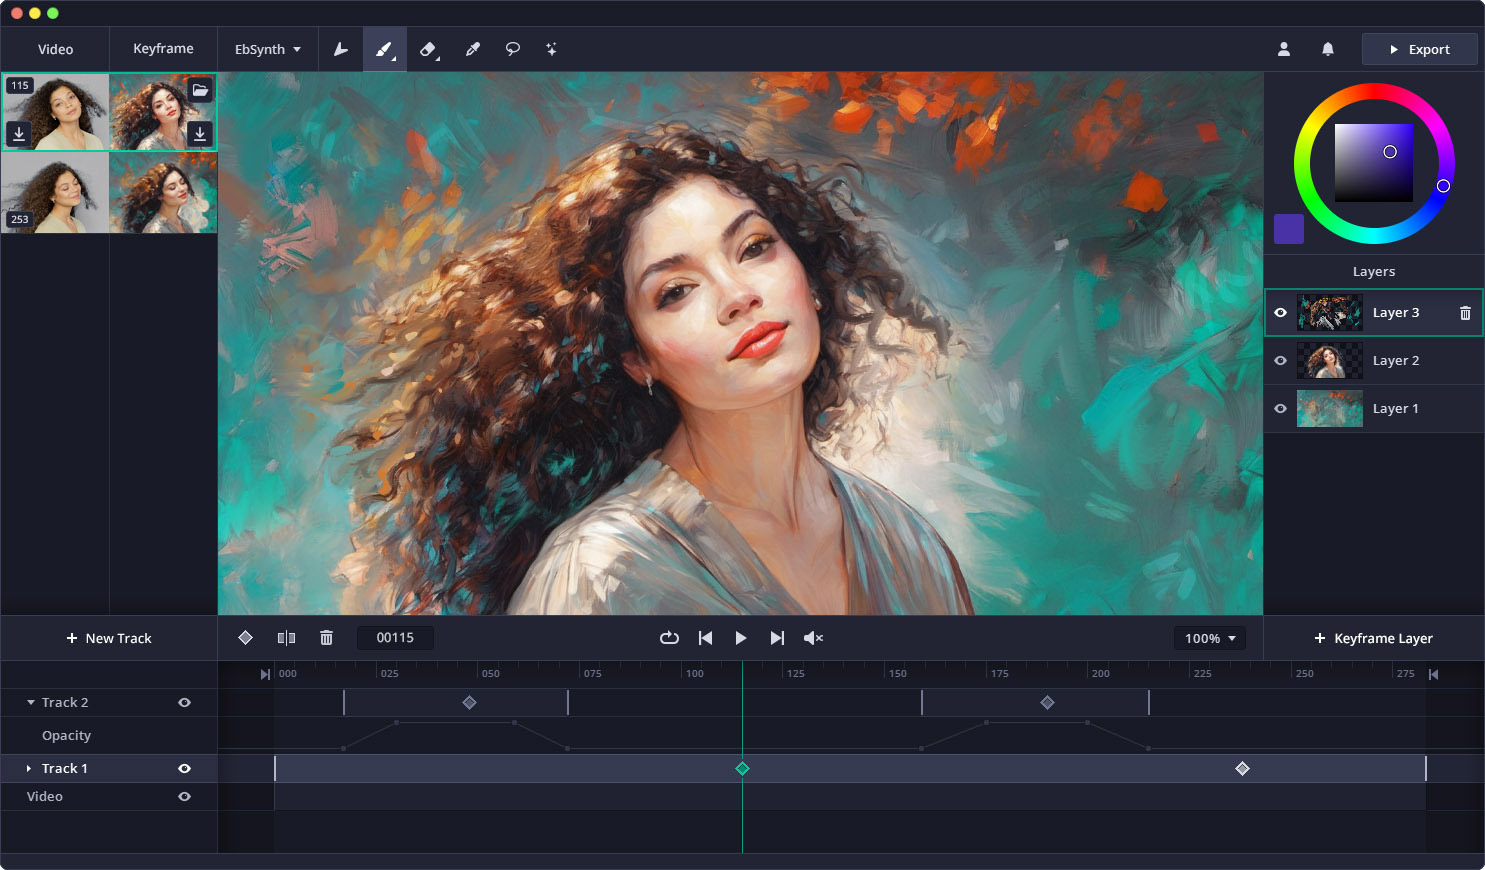Switch to the Keyframe tab

click(163, 49)
